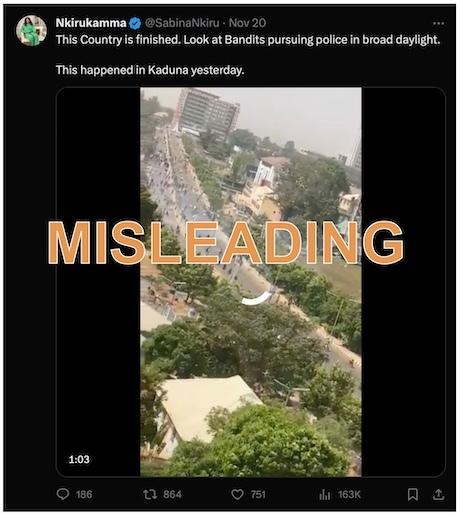460x518 pixels.
Task: Click the 163K views count
Action: coord(349,494)
